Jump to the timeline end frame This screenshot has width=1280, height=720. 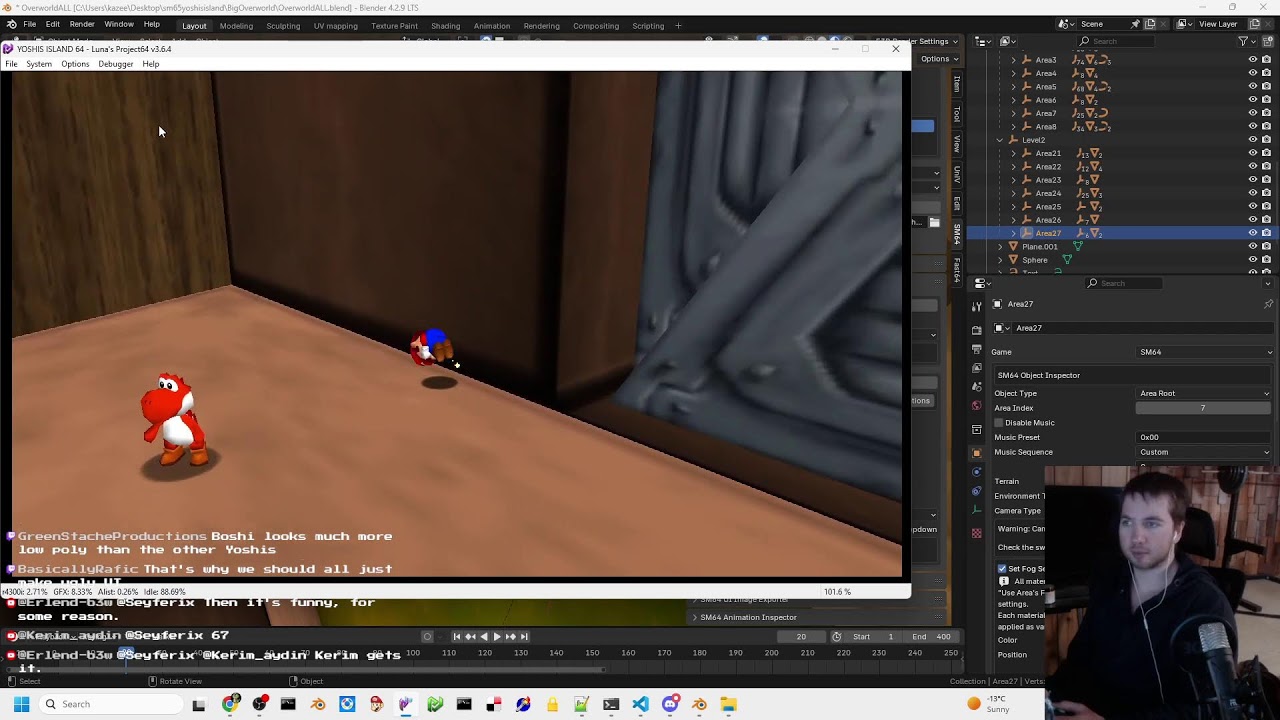pos(524,637)
